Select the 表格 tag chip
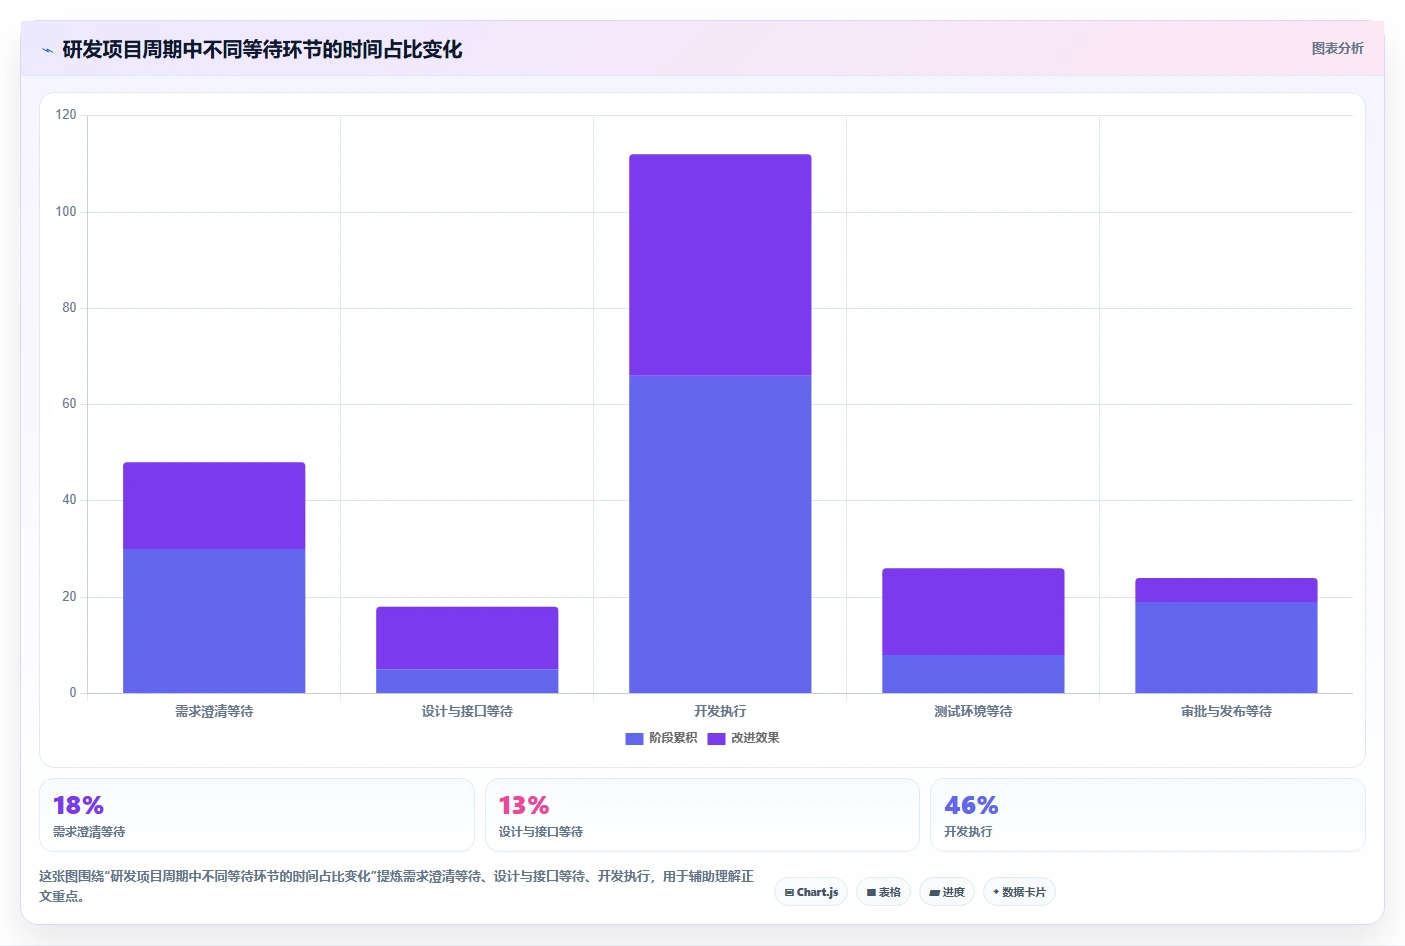The height and width of the screenshot is (946, 1405). point(883,892)
